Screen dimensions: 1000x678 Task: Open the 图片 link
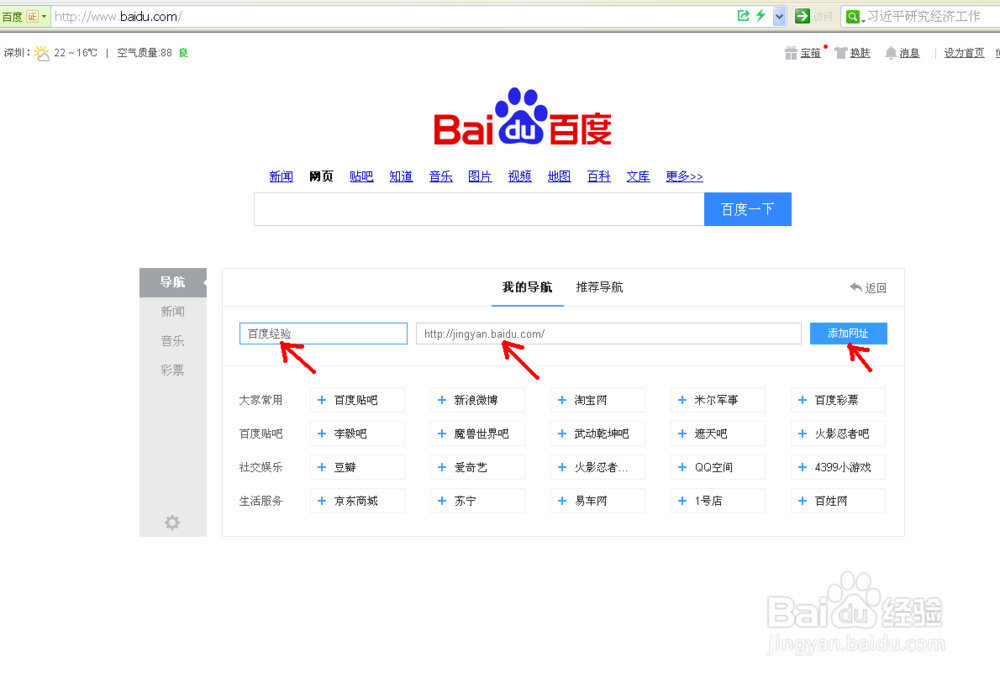pos(480,176)
